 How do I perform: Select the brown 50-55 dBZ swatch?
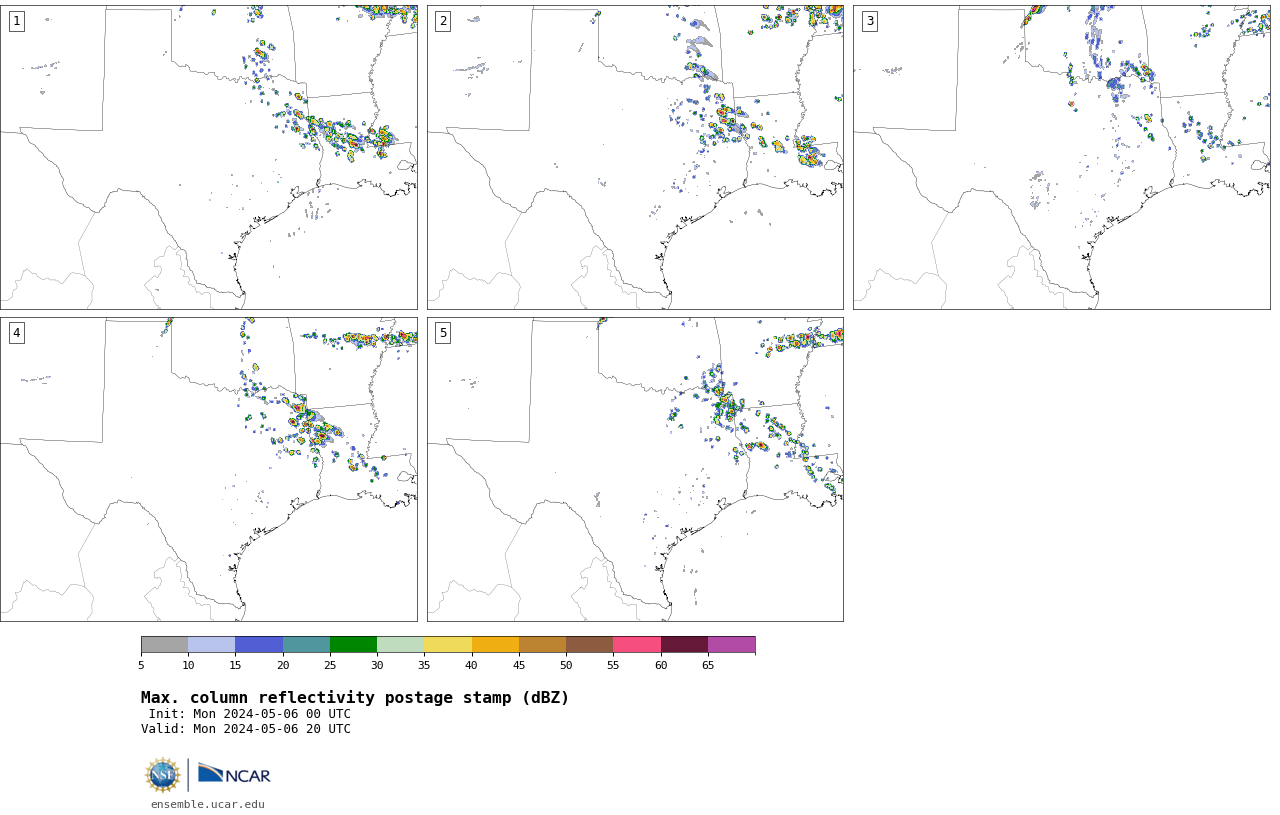(x=590, y=644)
